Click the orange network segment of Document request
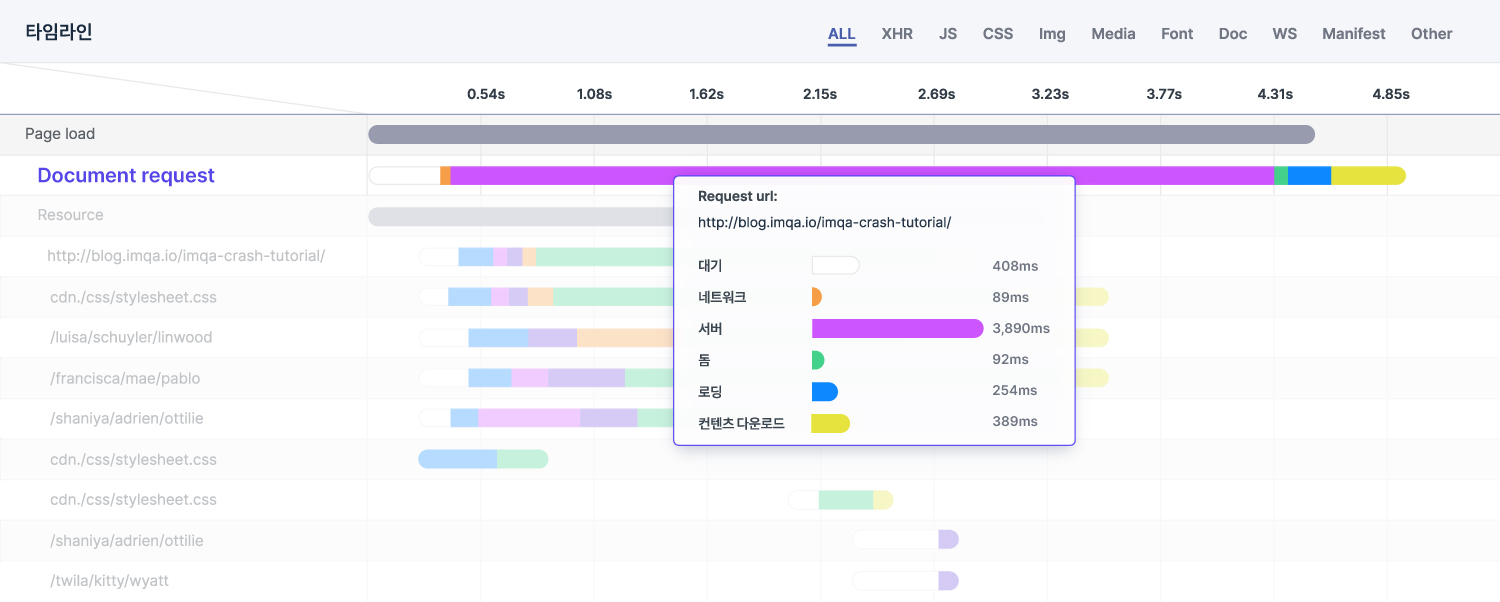This screenshot has height=602, width=1500. point(445,176)
